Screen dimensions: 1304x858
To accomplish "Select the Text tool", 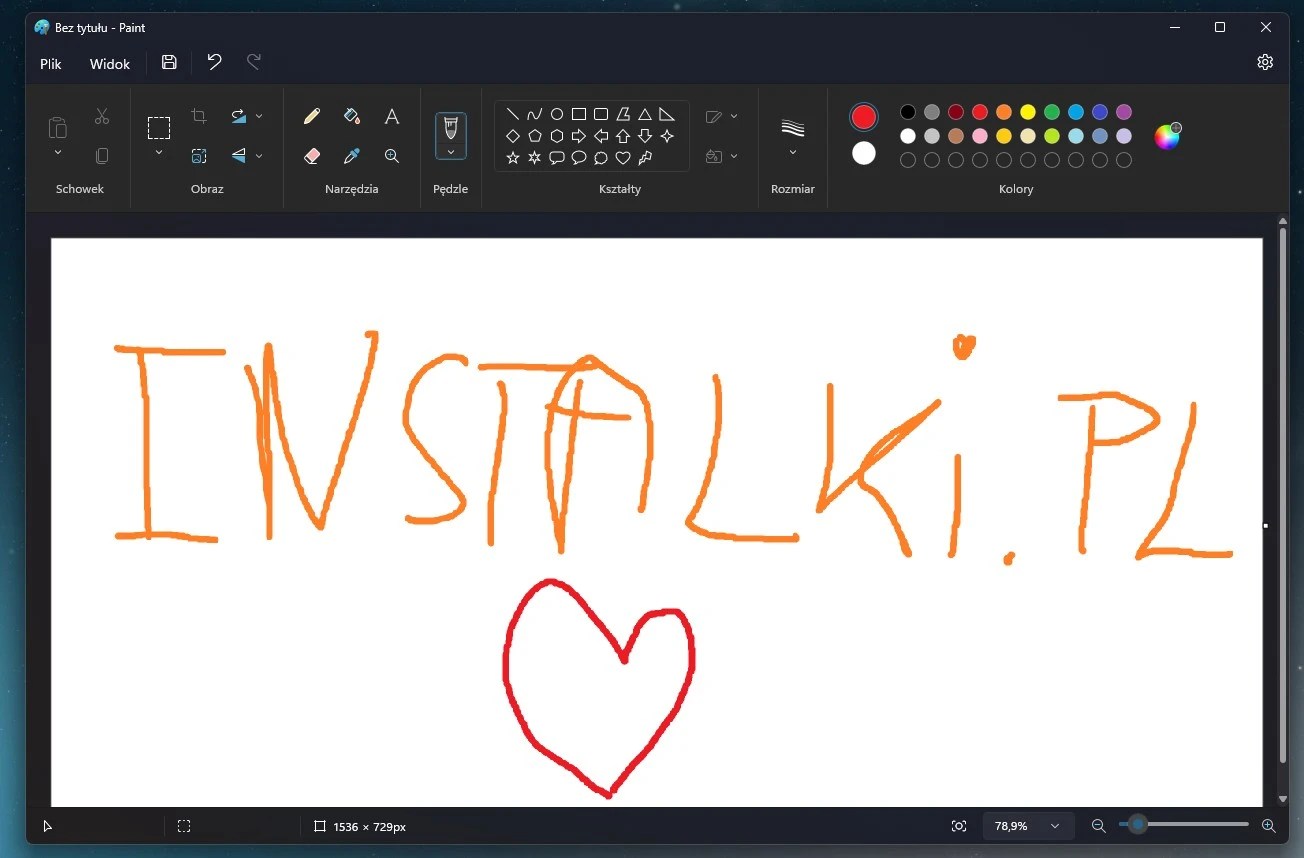I will point(391,116).
